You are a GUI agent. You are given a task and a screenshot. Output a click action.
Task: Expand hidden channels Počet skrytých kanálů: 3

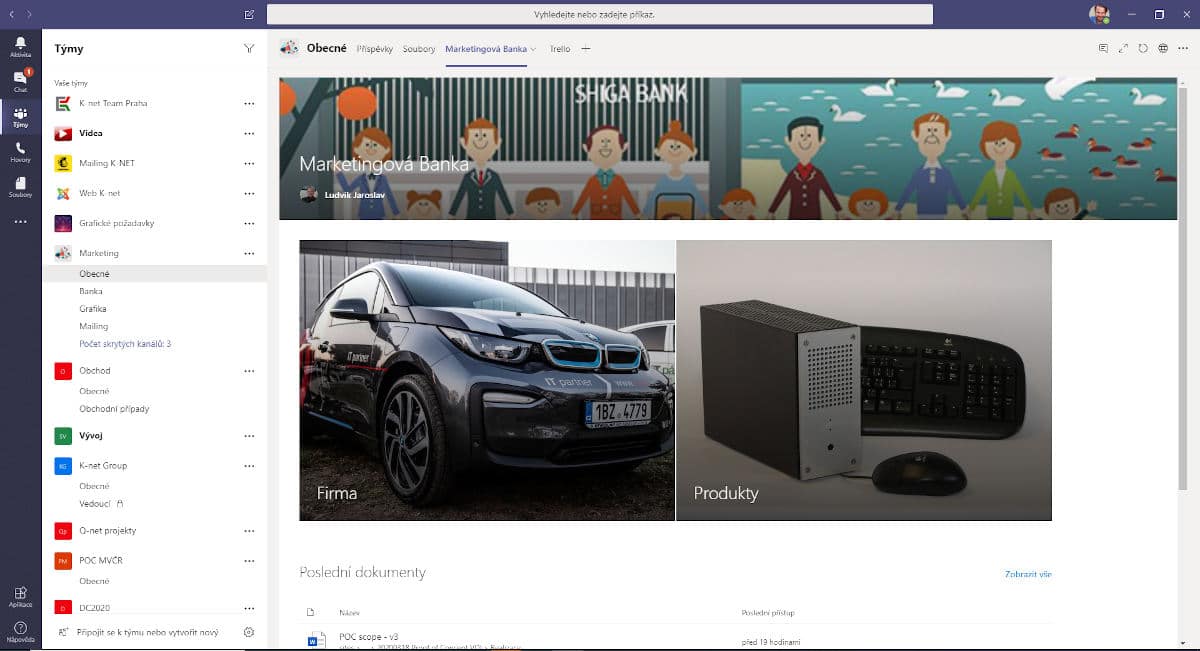pyautogui.click(x=125, y=344)
